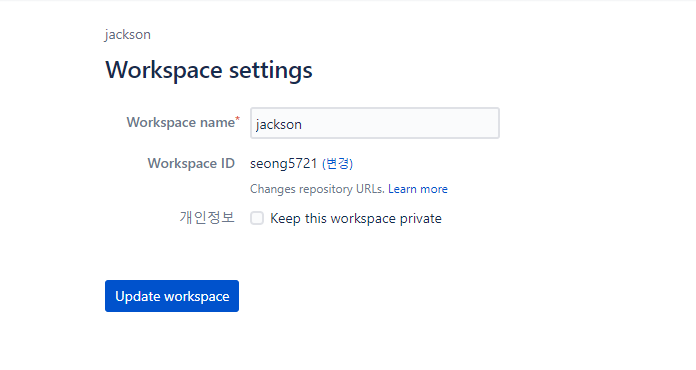
Task: Click the Workspace settings heading
Action: pos(209,70)
